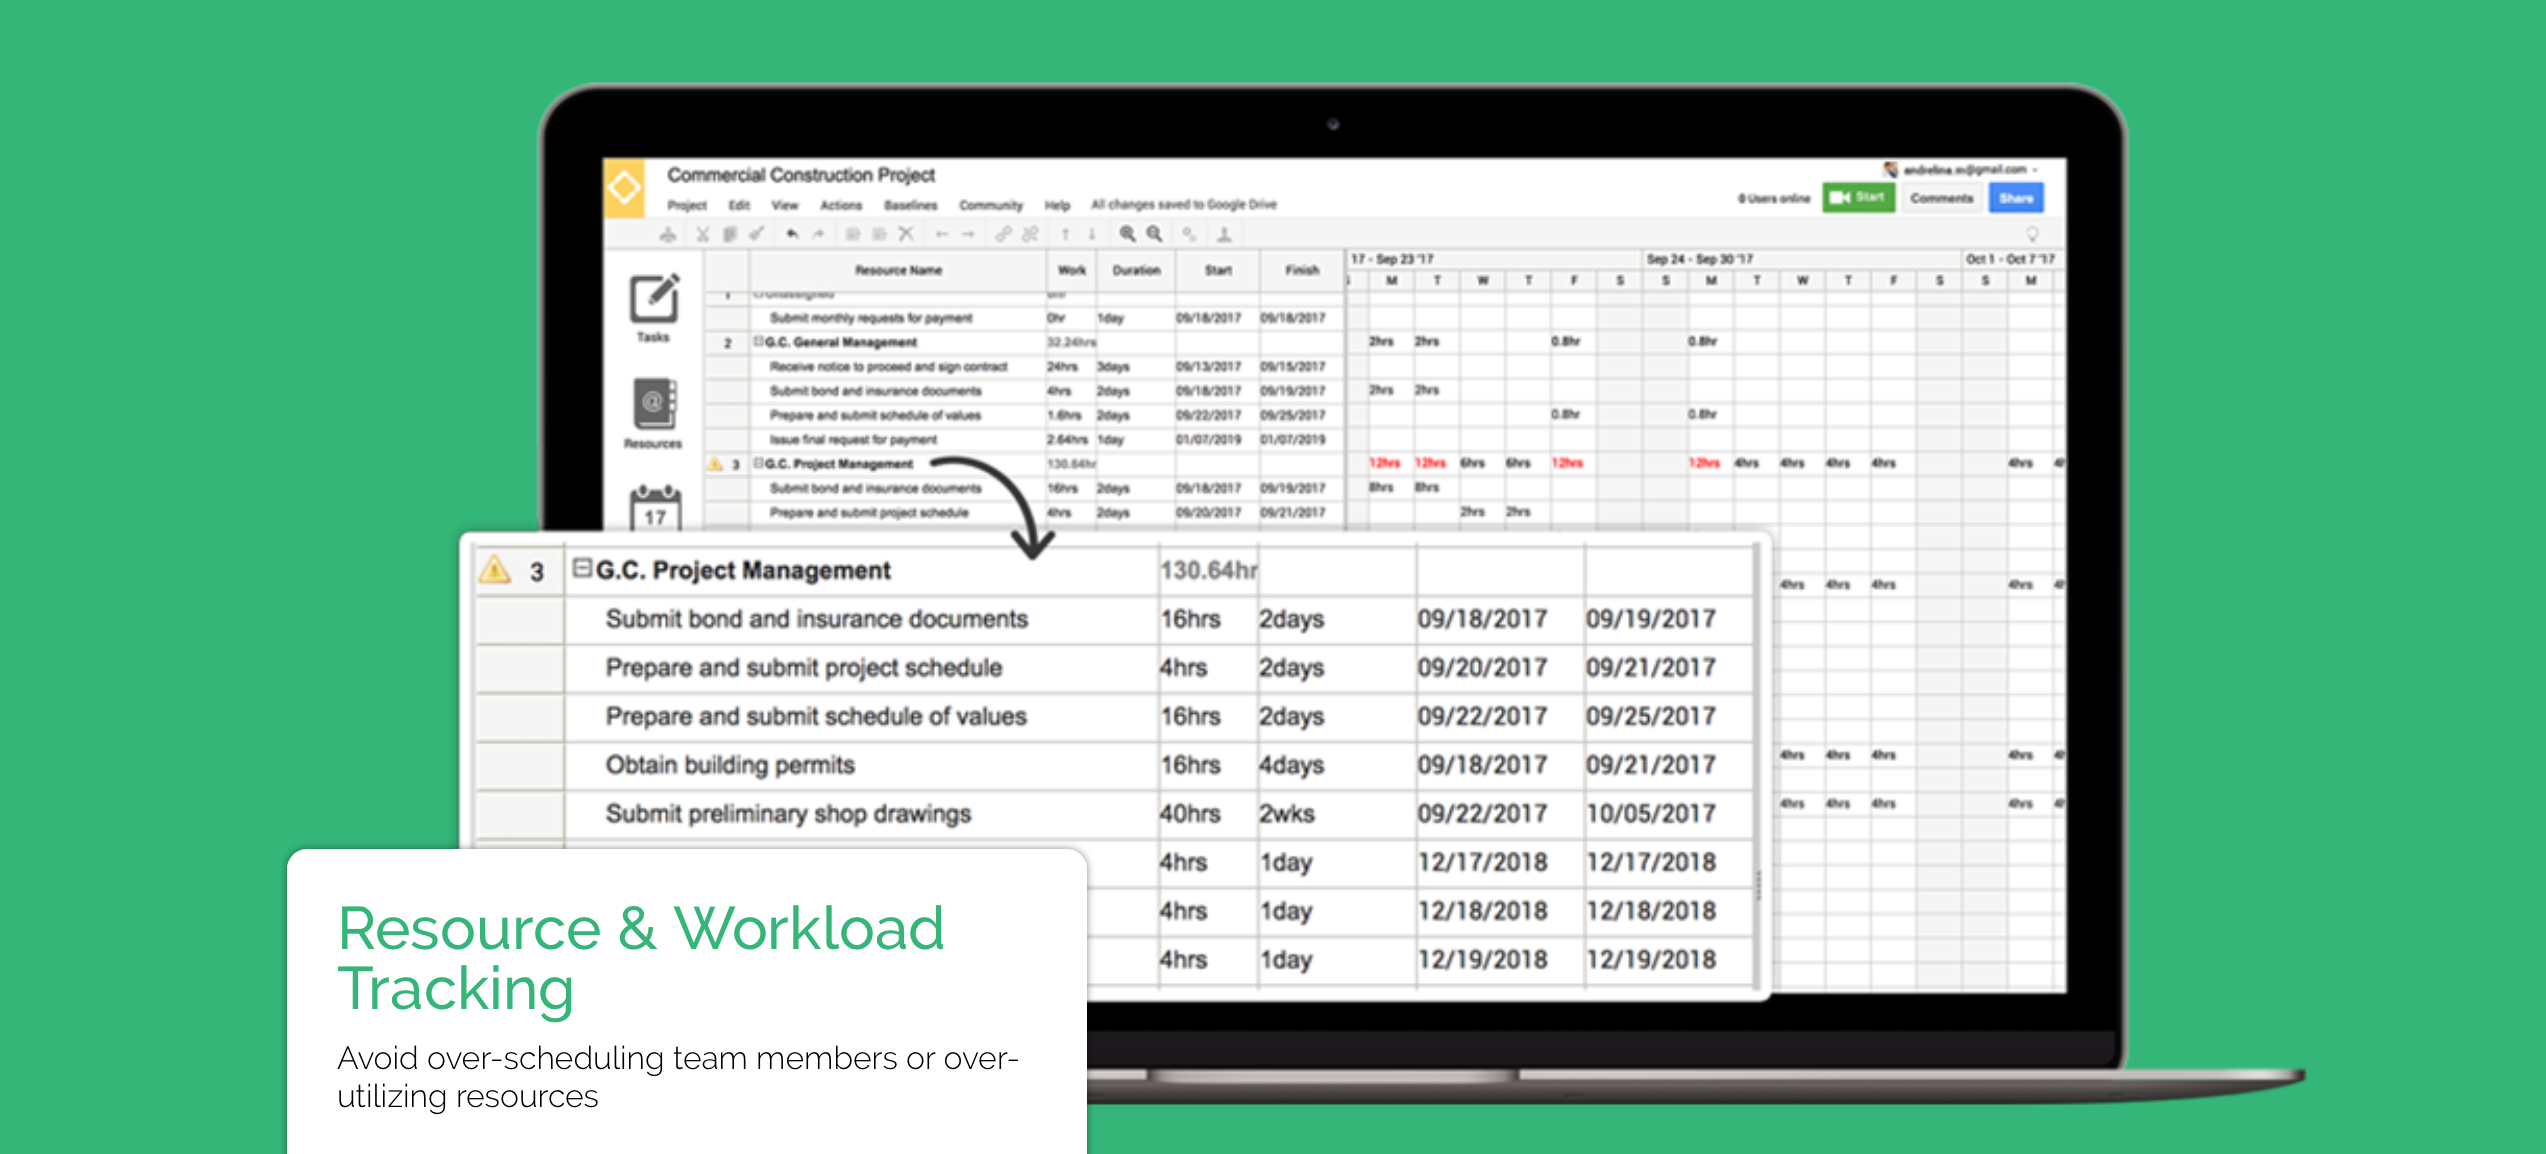Click the blue Share button
This screenshot has width=2546, height=1154.
click(x=2016, y=198)
